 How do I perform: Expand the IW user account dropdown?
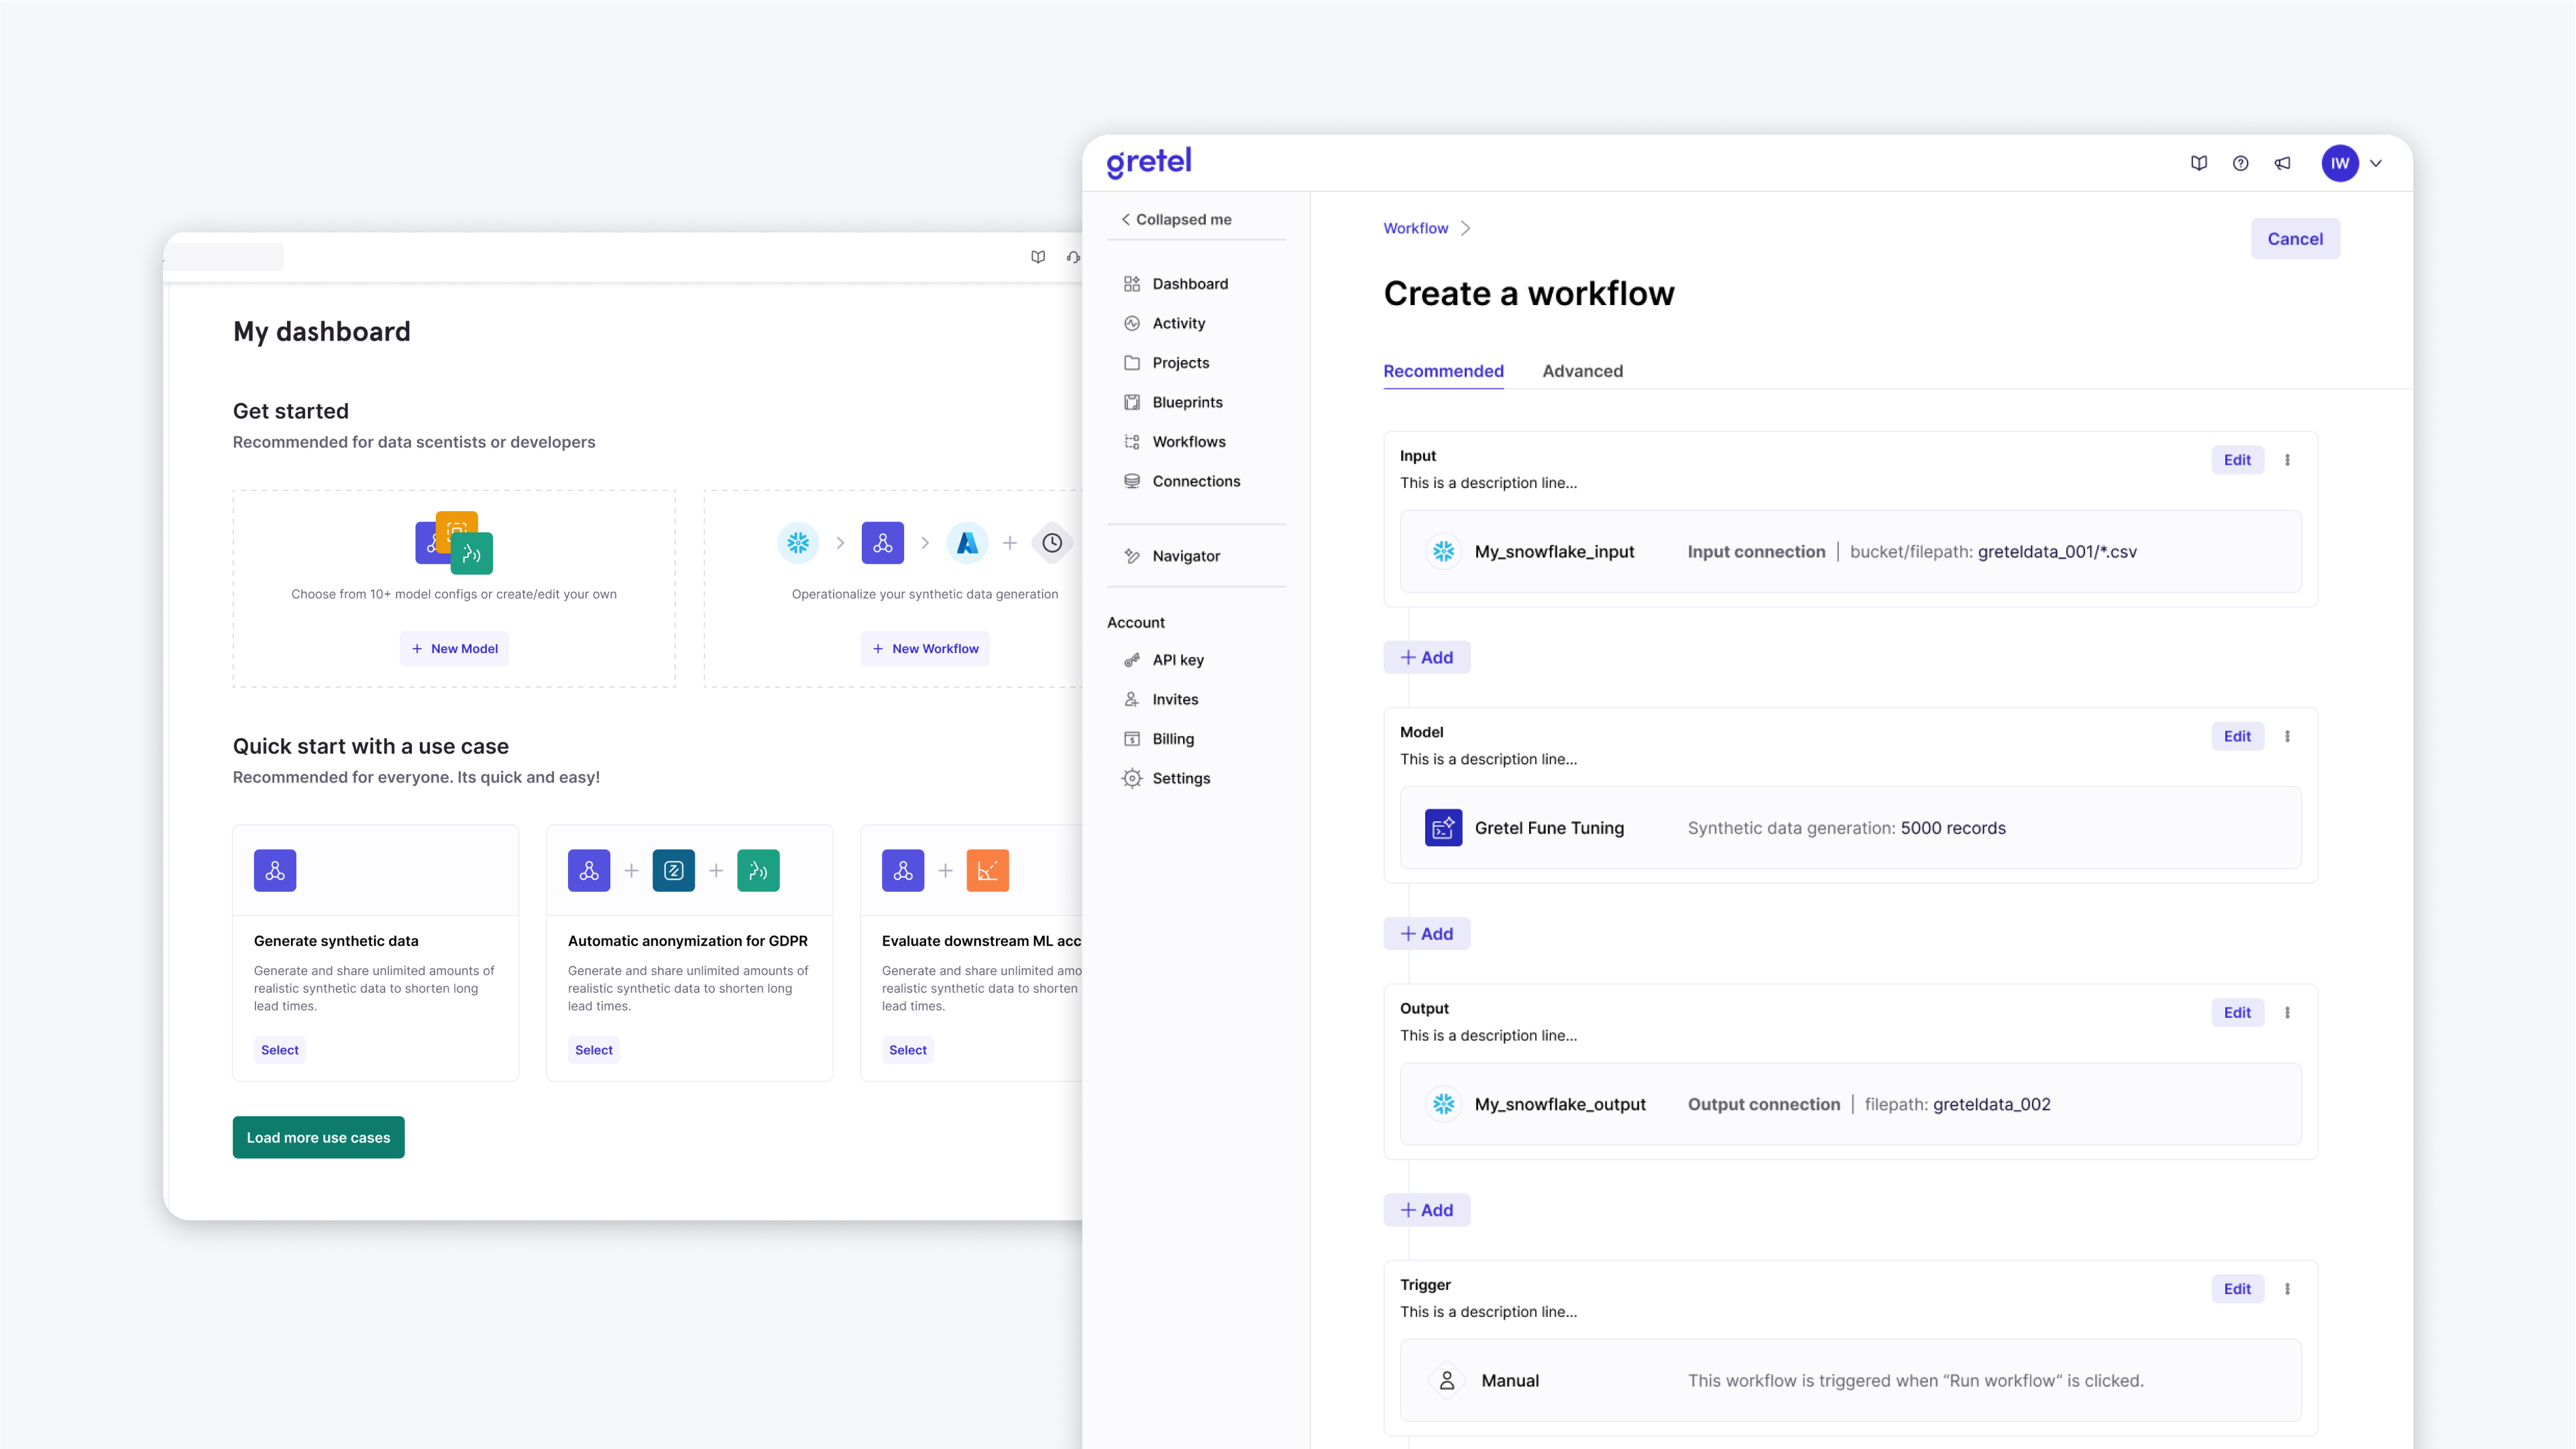click(x=2375, y=163)
